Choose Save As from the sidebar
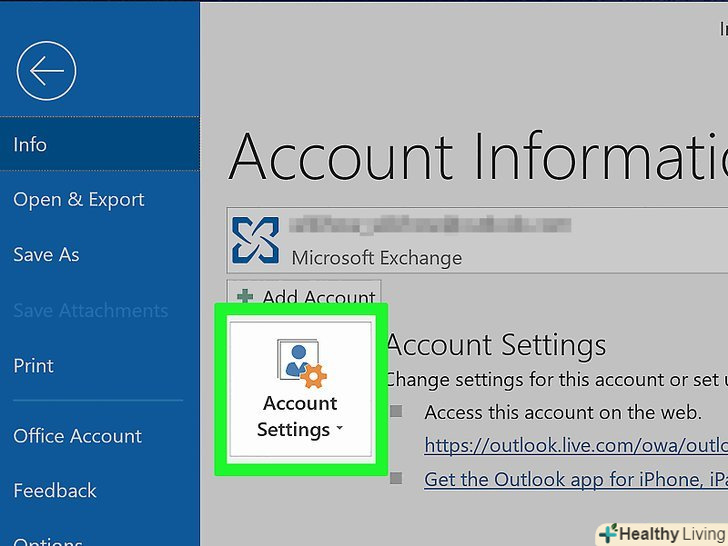This screenshot has height=546, width=728. coord(46,255)
